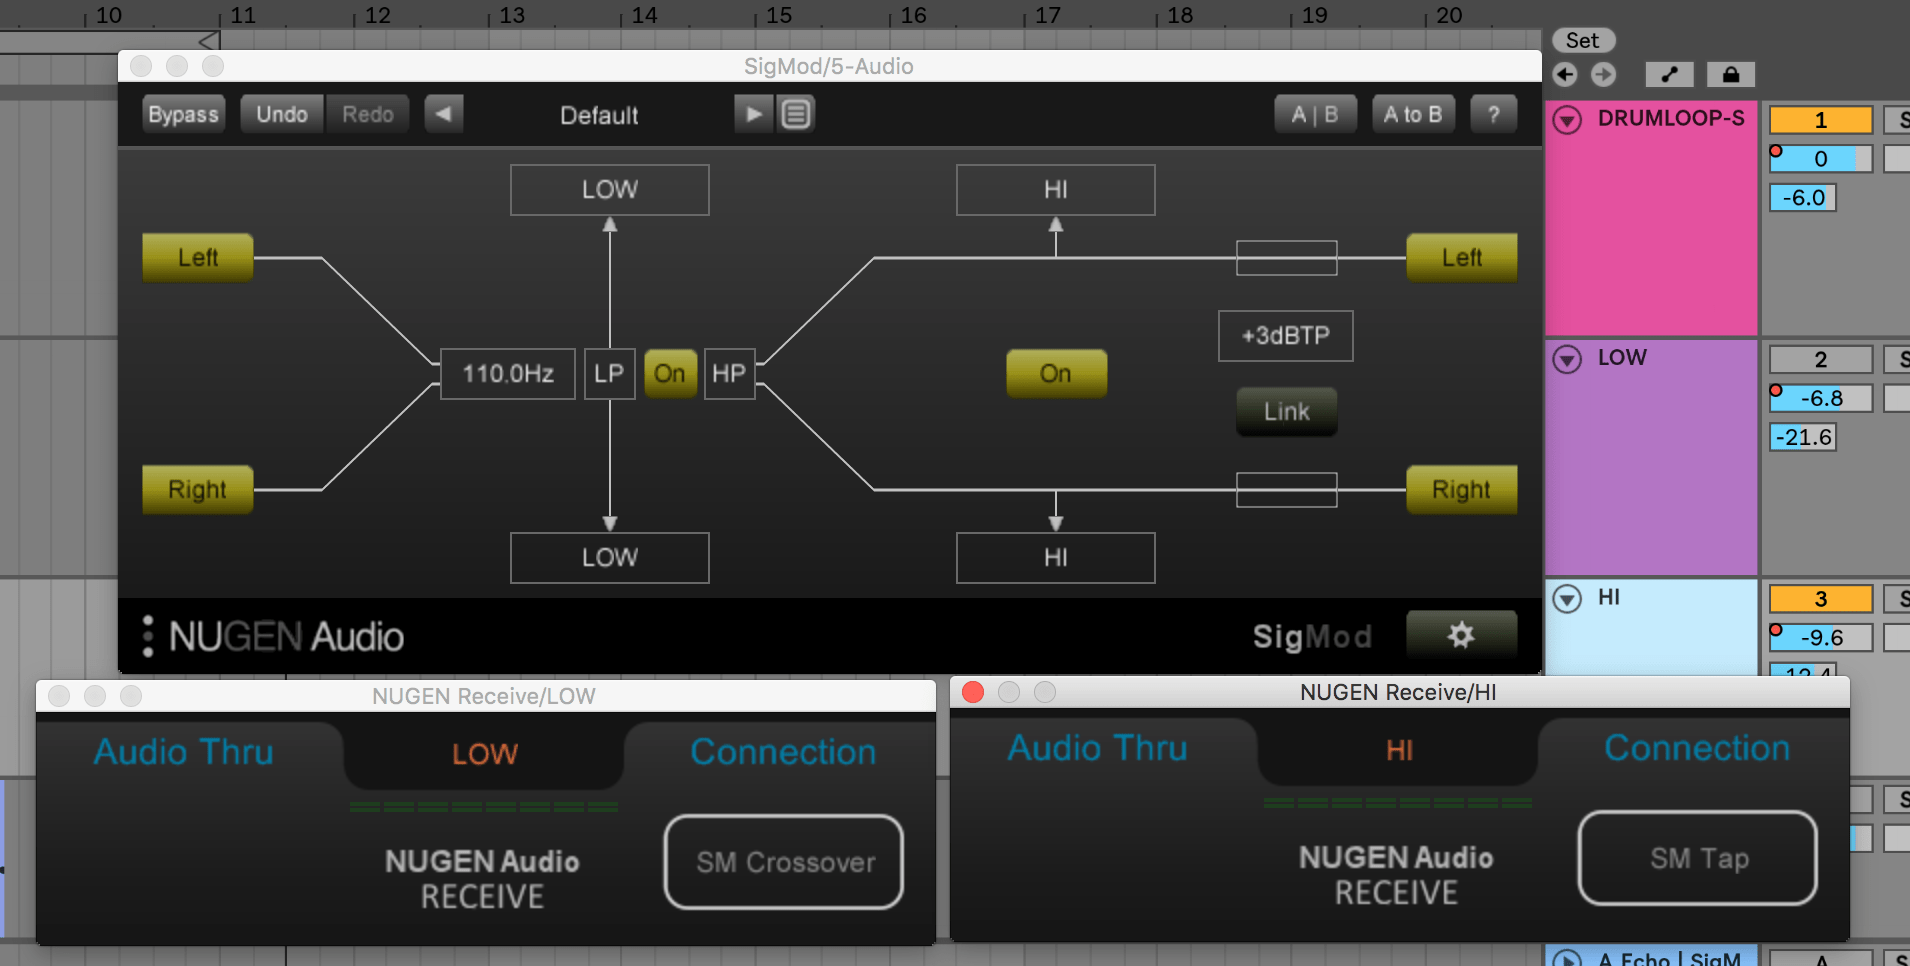Screen dimensions: 1910x966
Task: Open the preset list icon in SigMod
Action: (x=796, y=114)
